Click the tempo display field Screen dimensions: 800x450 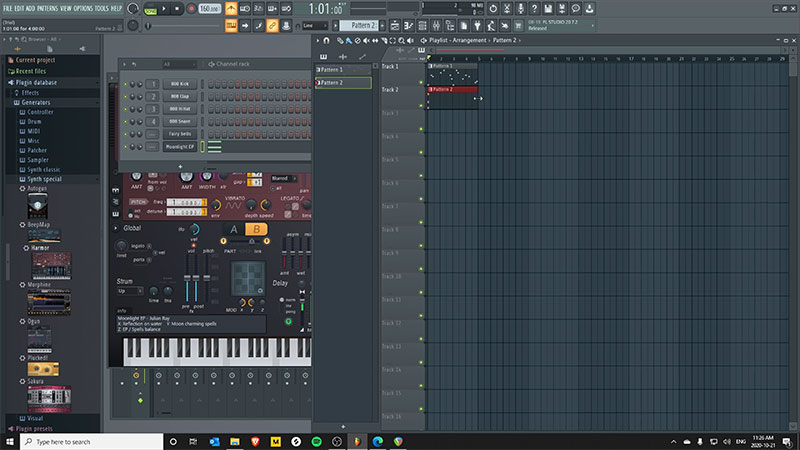[210, 9]
